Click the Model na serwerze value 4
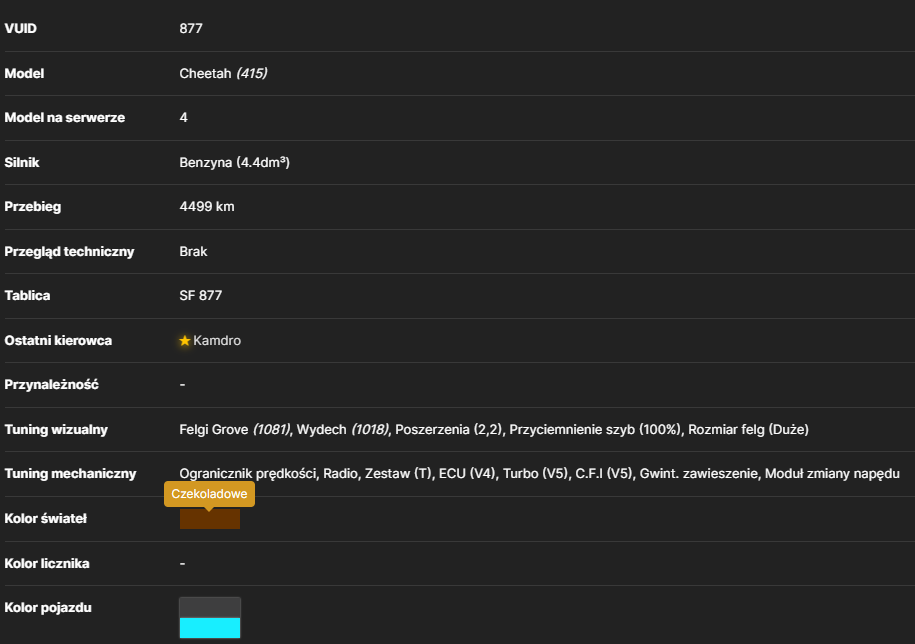 pyautogui.click(x=183, y=118)
